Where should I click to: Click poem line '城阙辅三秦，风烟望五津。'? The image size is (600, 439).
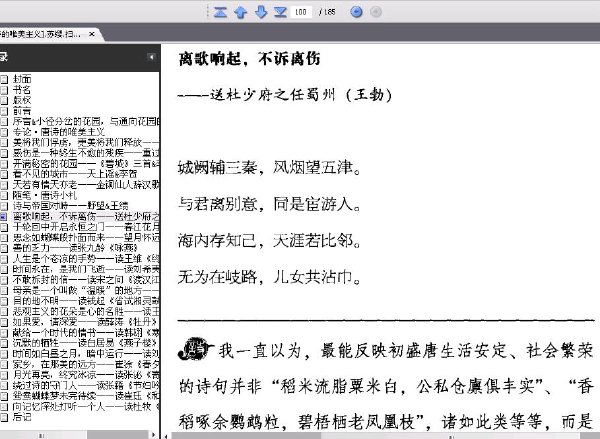pos(269,168)
